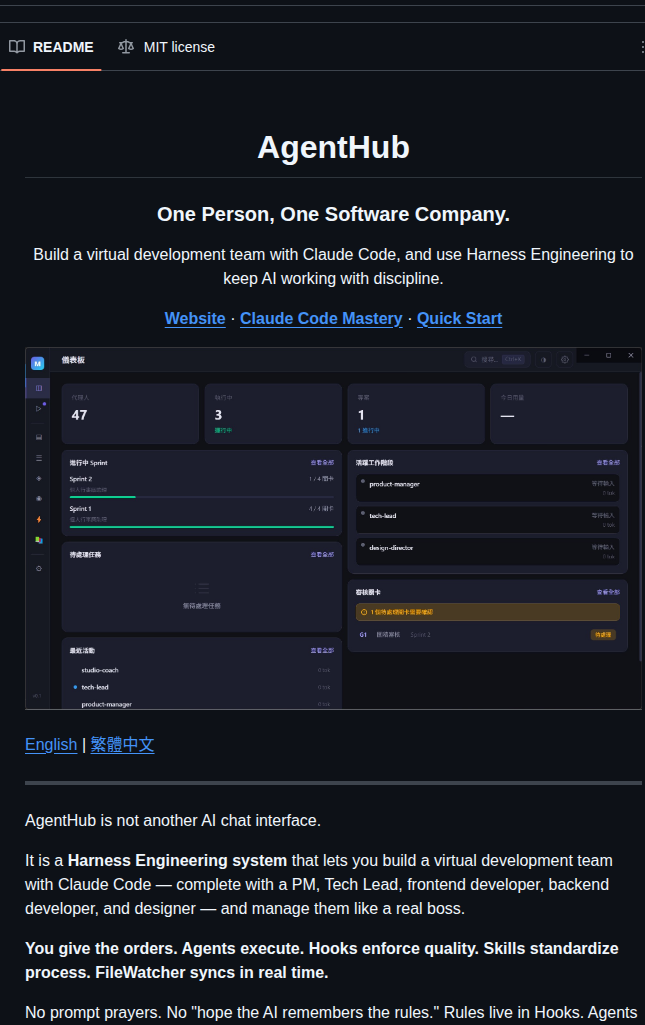Switch README language to English

[51, 745]
